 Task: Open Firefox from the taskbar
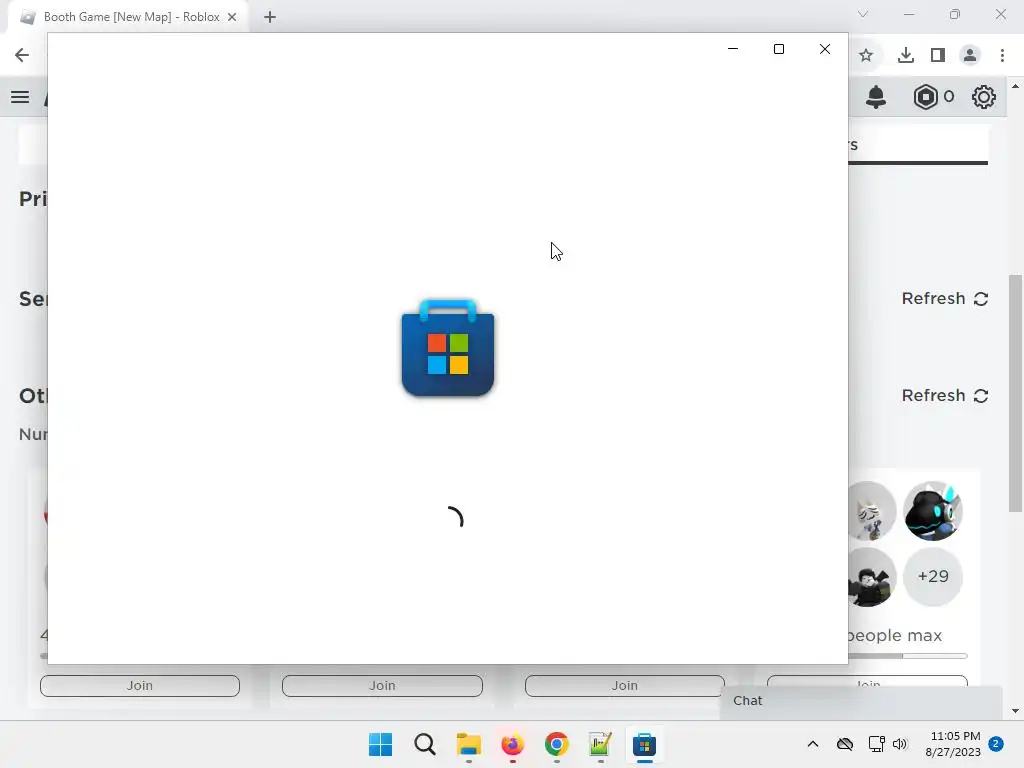pyautogui.click(x=513, y=744)
